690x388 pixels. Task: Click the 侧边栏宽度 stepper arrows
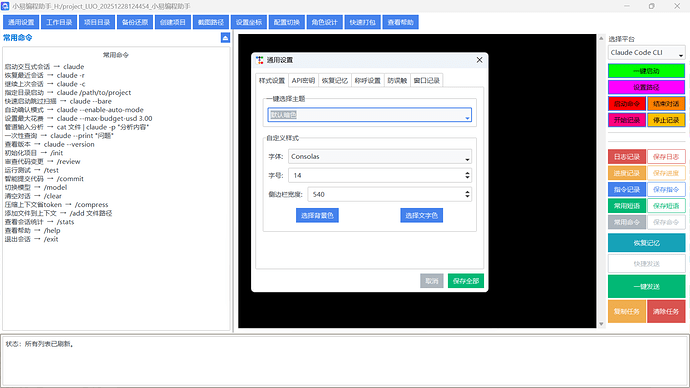click(467, 194)
